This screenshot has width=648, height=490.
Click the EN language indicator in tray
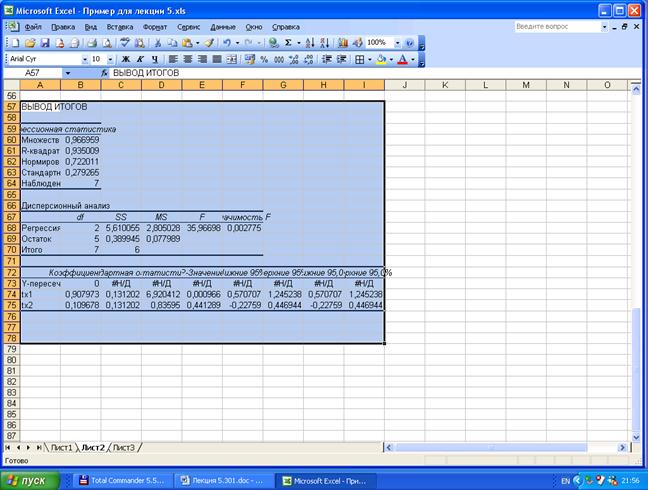[x=565, y=481]
